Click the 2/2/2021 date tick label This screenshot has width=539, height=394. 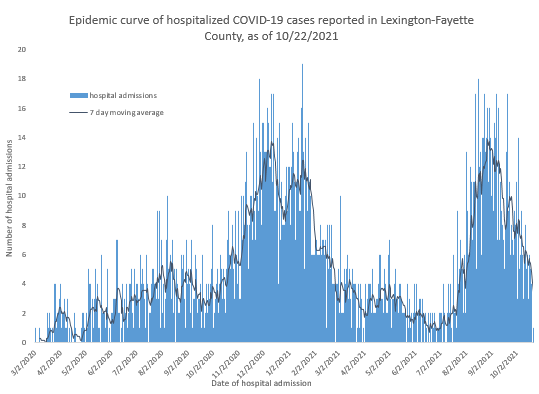tap(303, 362)
